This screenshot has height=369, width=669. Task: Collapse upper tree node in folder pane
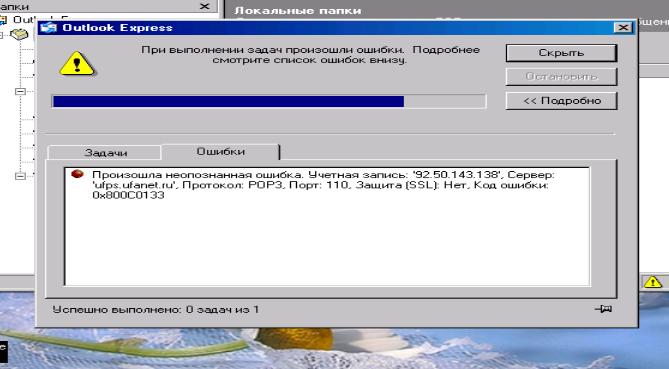click(x=20, y=91)
